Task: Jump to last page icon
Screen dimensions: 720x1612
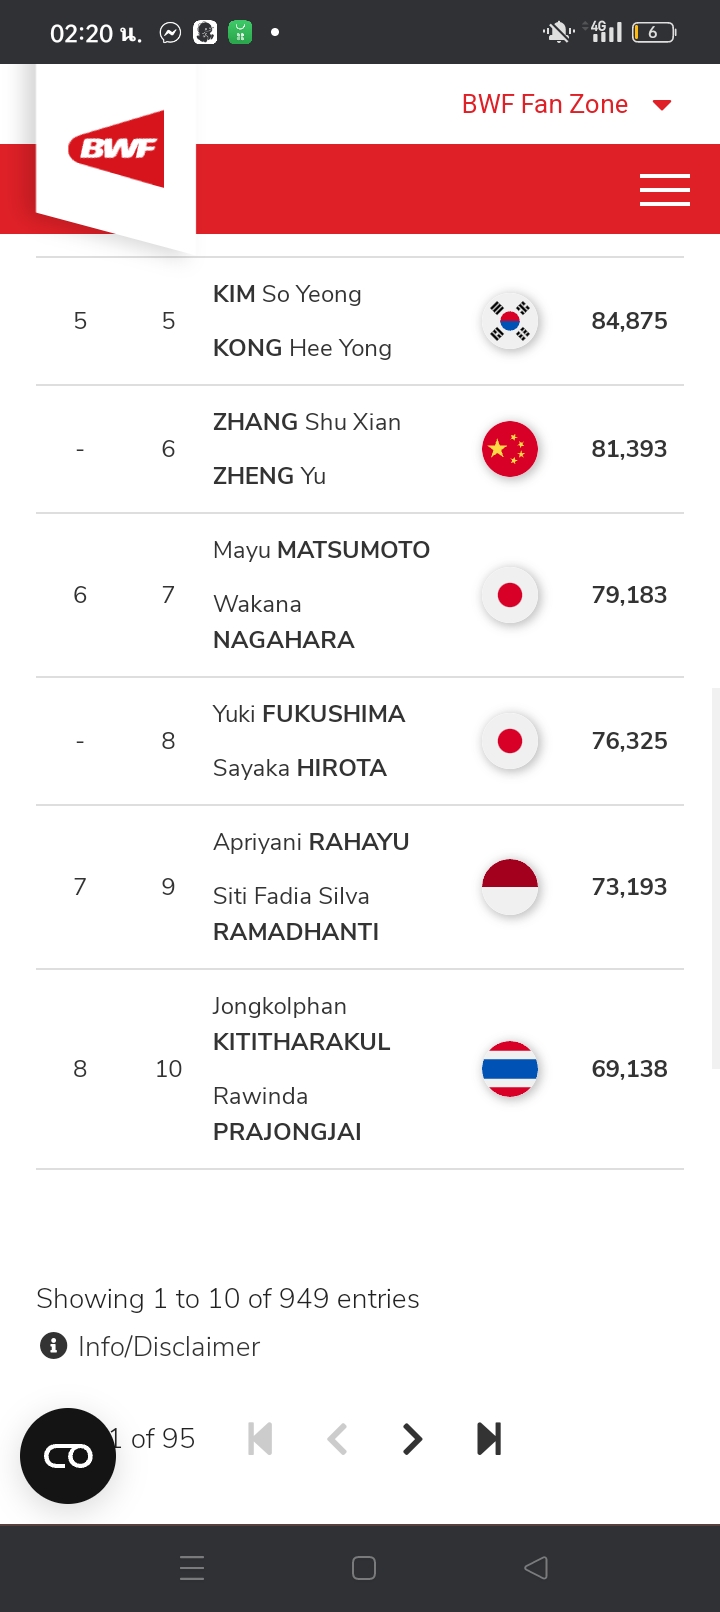Action: [x=489, y=1439]
